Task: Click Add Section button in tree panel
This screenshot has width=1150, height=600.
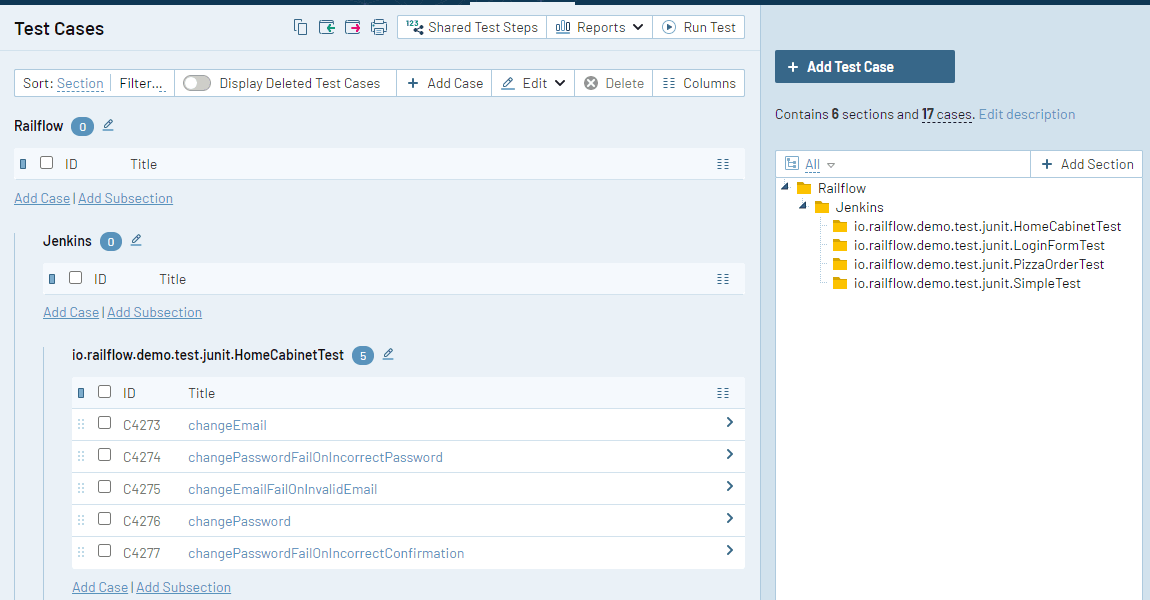Action: point(1087,164)
